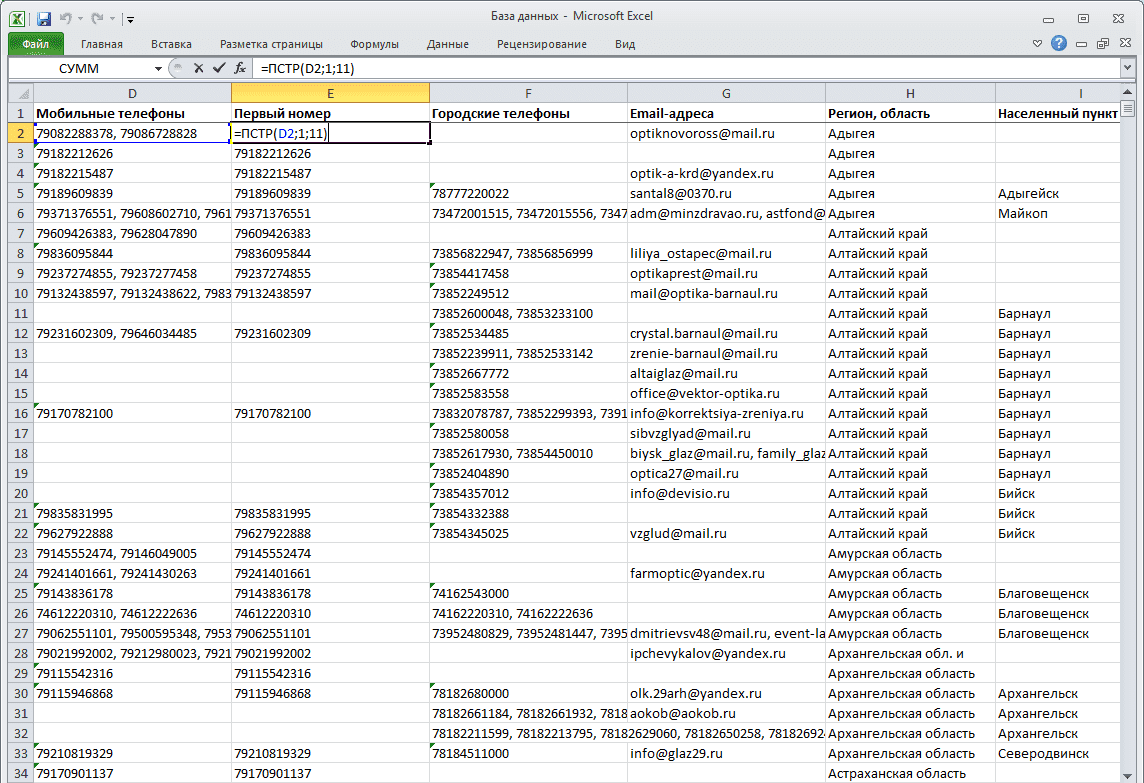This screenshot has width=1144, height=783.
Task: Select cell with liliya_ostapec@mail.ru
Action: (x=726, y=253)
